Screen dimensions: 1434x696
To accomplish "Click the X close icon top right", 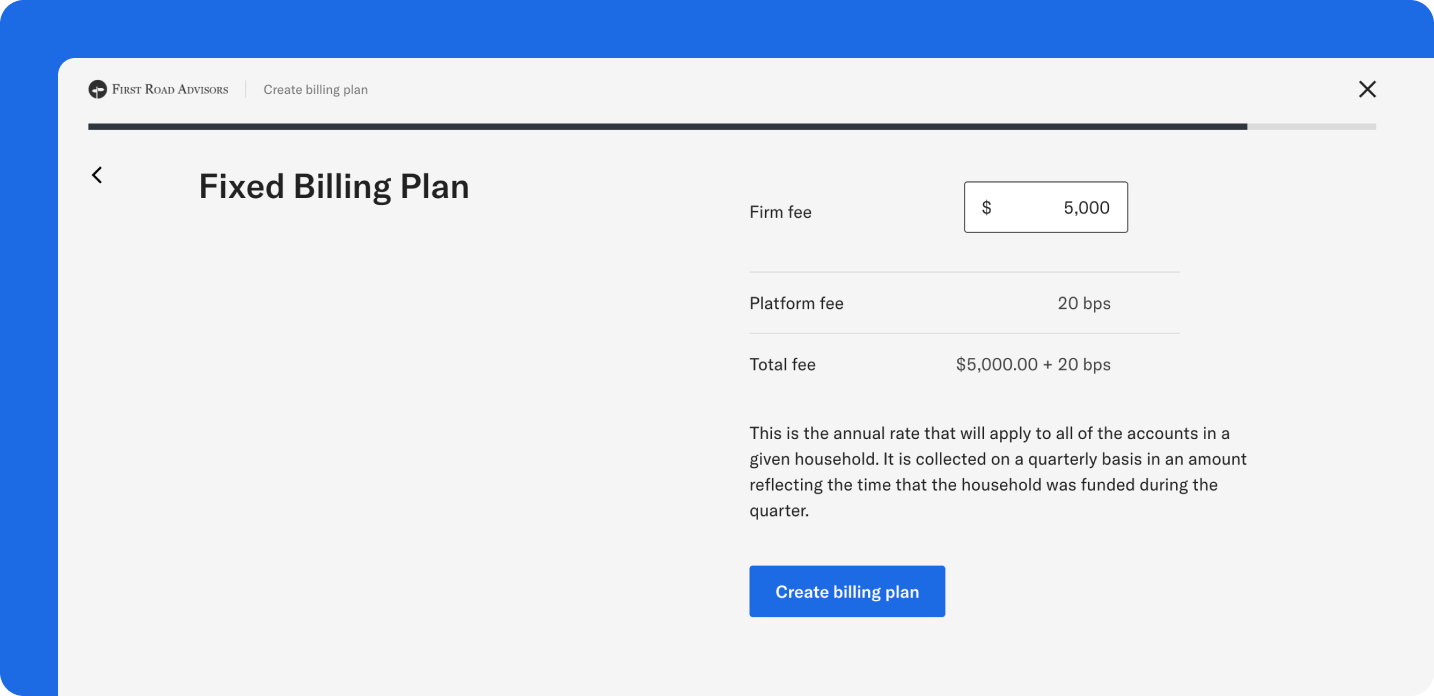I will point(1367,89).
